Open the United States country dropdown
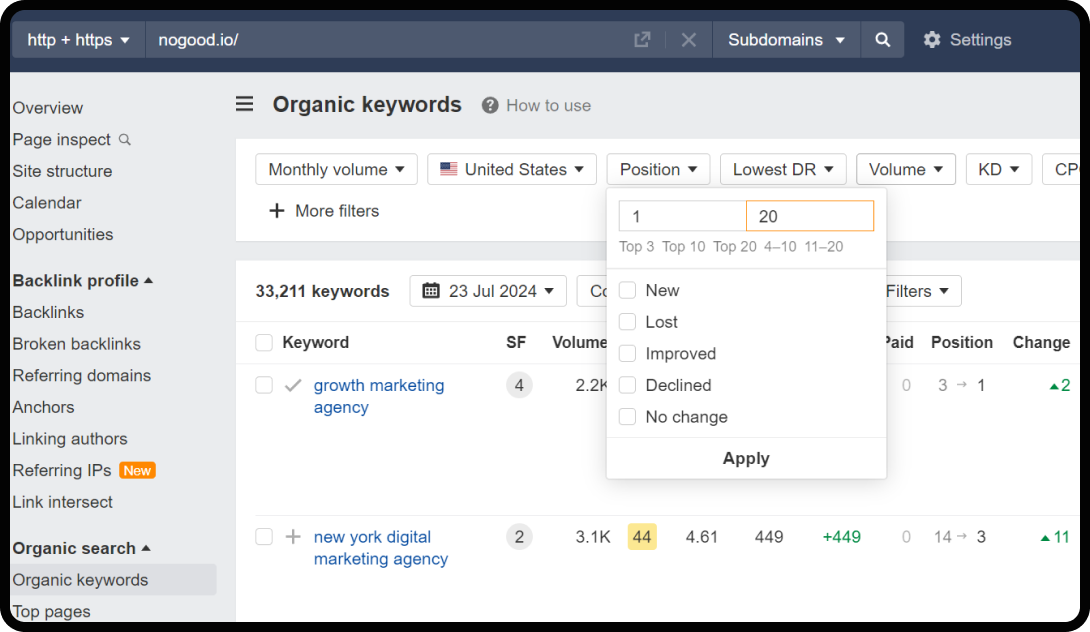 pyautogui.click(x=511, y=169)
